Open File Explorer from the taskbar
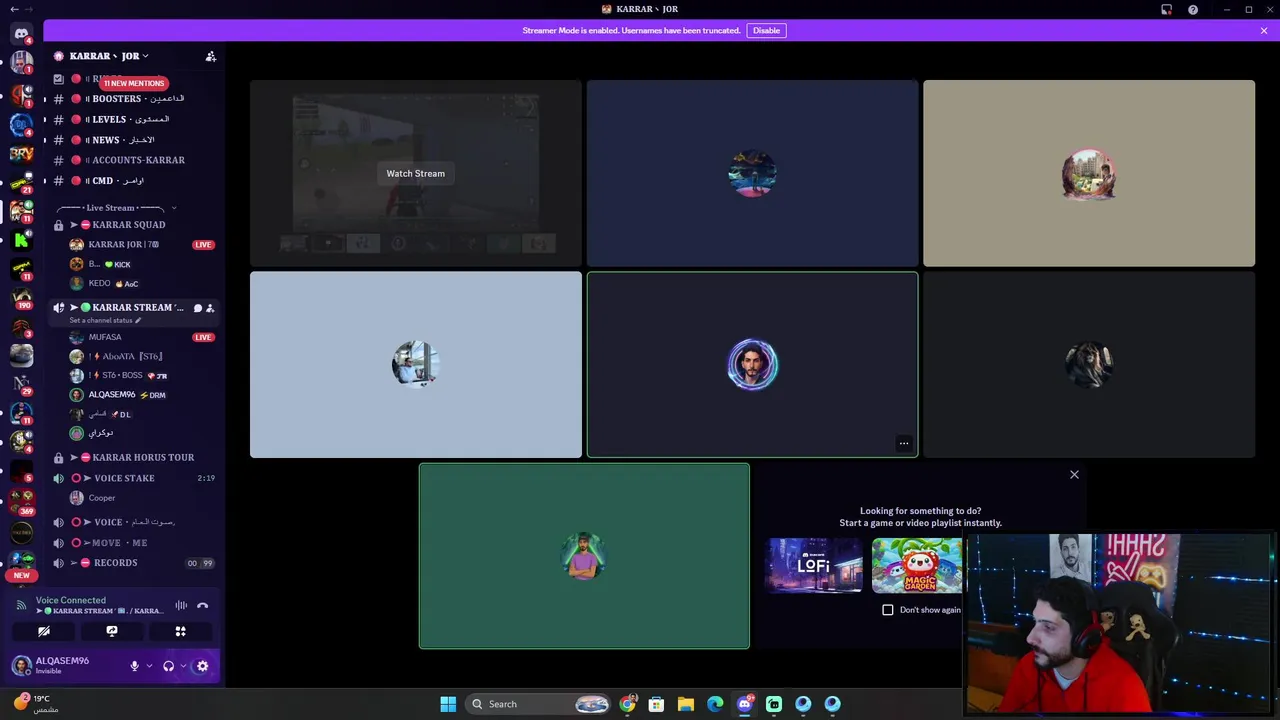Viewport: 1280px width, 720px height. tap(685, 704)
